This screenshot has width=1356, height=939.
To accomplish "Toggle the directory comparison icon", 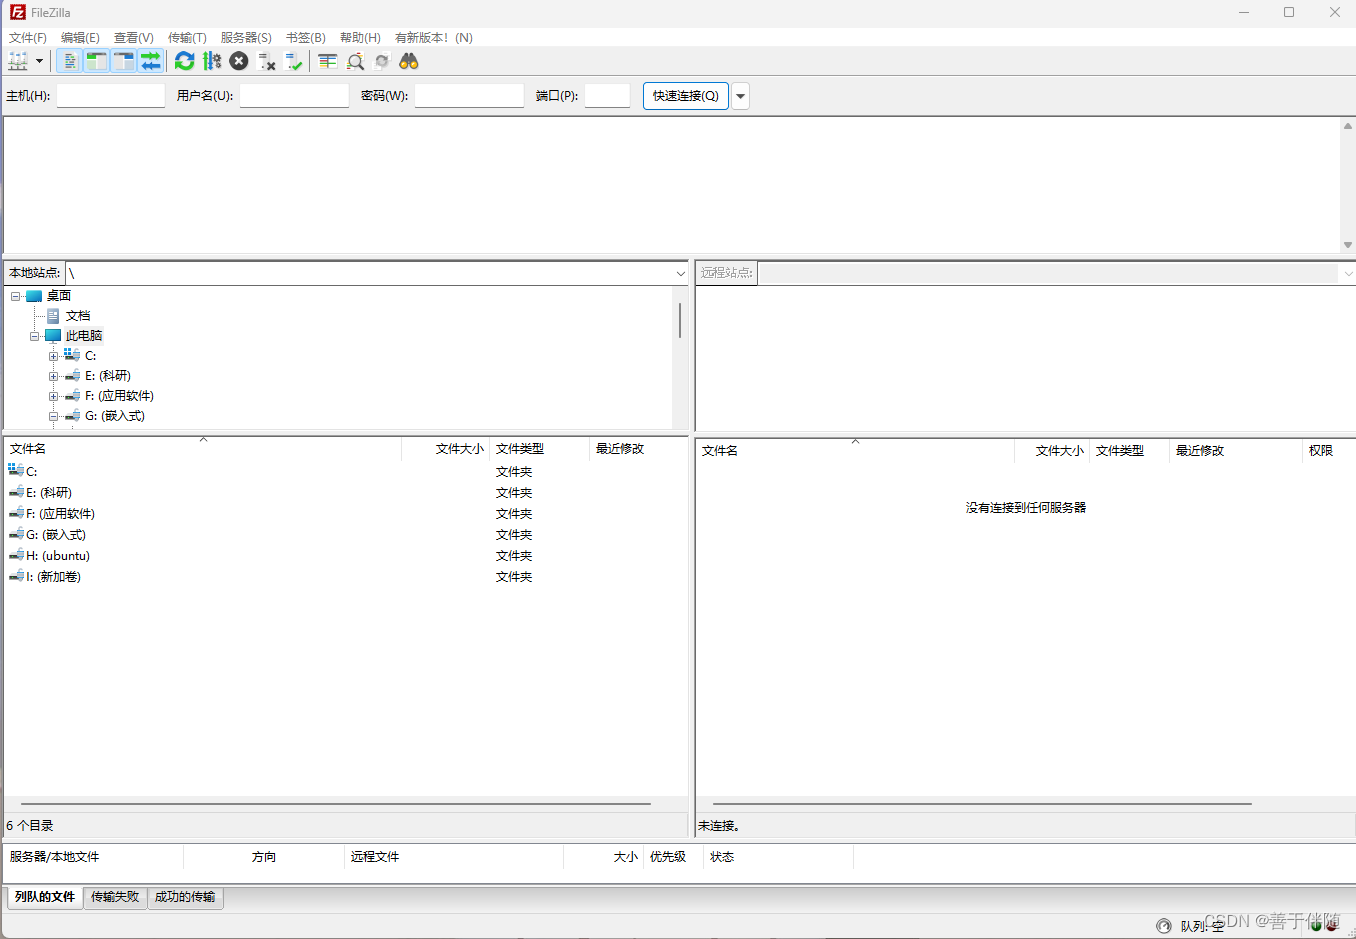I will 355,61.
